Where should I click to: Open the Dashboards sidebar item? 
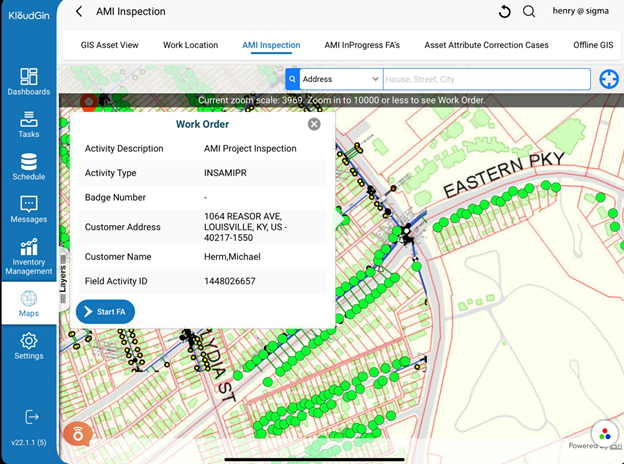29,82
